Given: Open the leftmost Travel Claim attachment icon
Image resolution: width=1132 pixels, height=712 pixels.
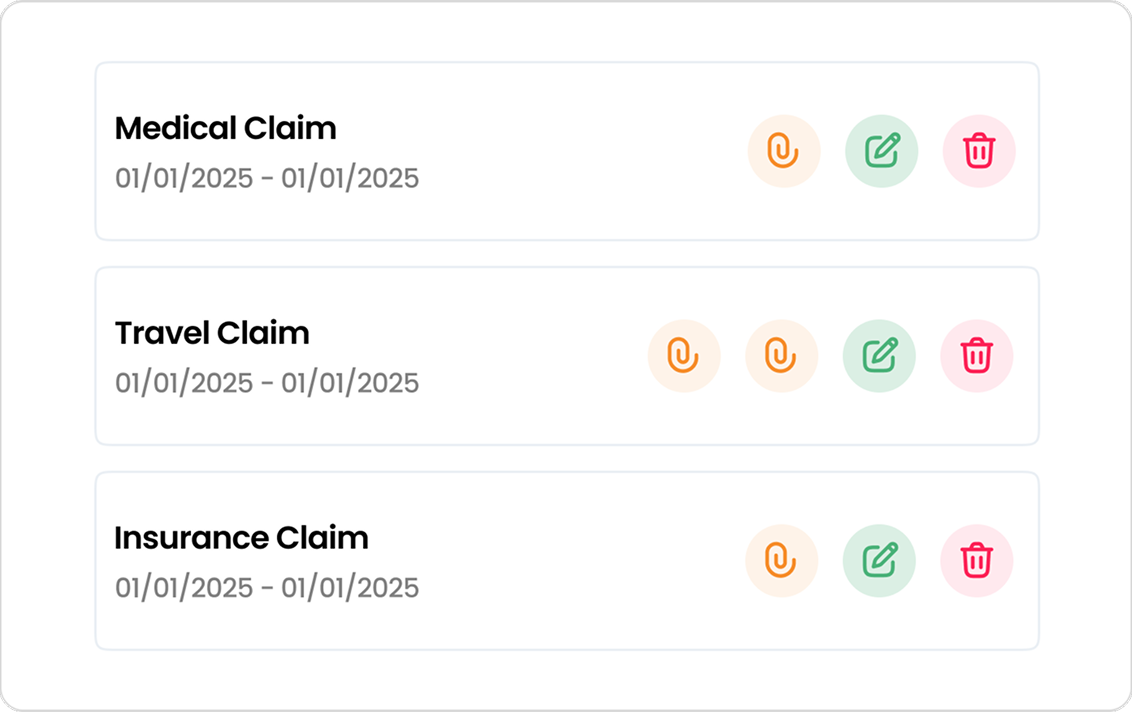Looking at the screenshot, I should [x=684, y=356].
